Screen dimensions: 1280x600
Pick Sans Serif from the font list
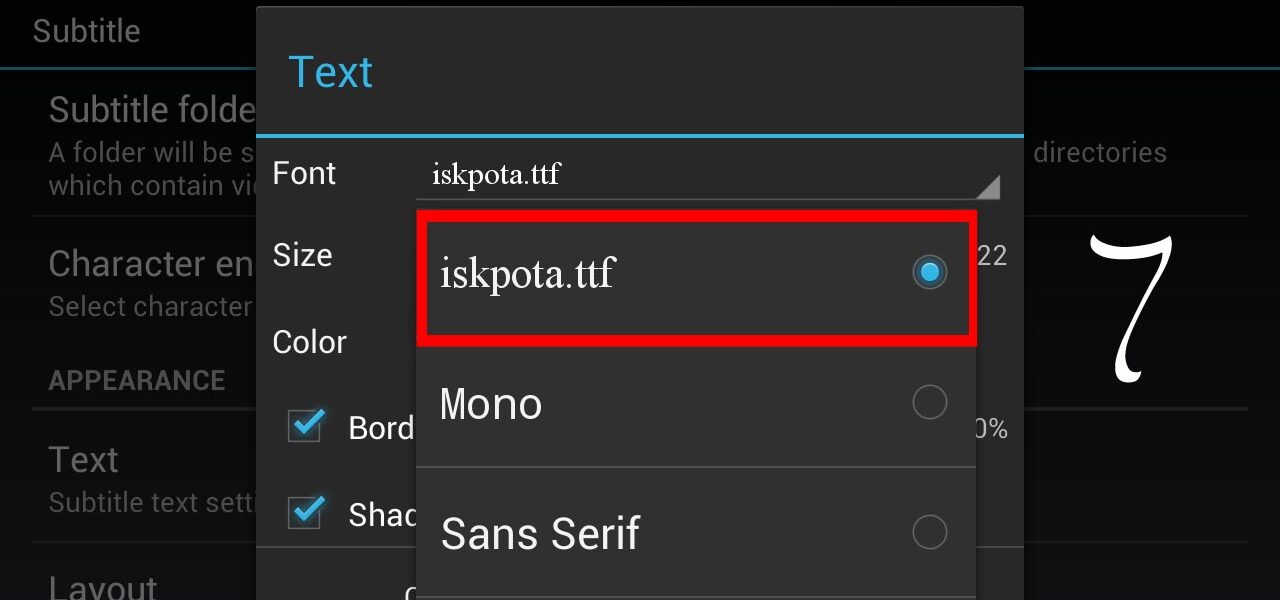pos(696,532)
